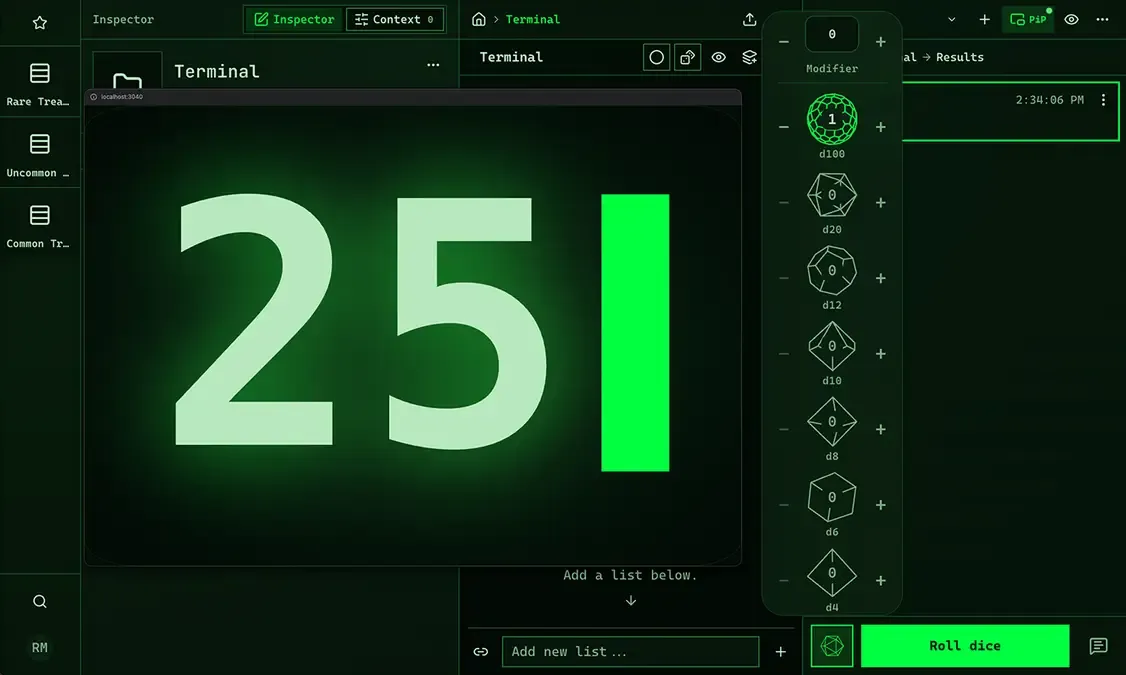Viewport: 1126px width, 675px height.
Task: Decrease the Modifier value
Action: [x=783, y=42]
